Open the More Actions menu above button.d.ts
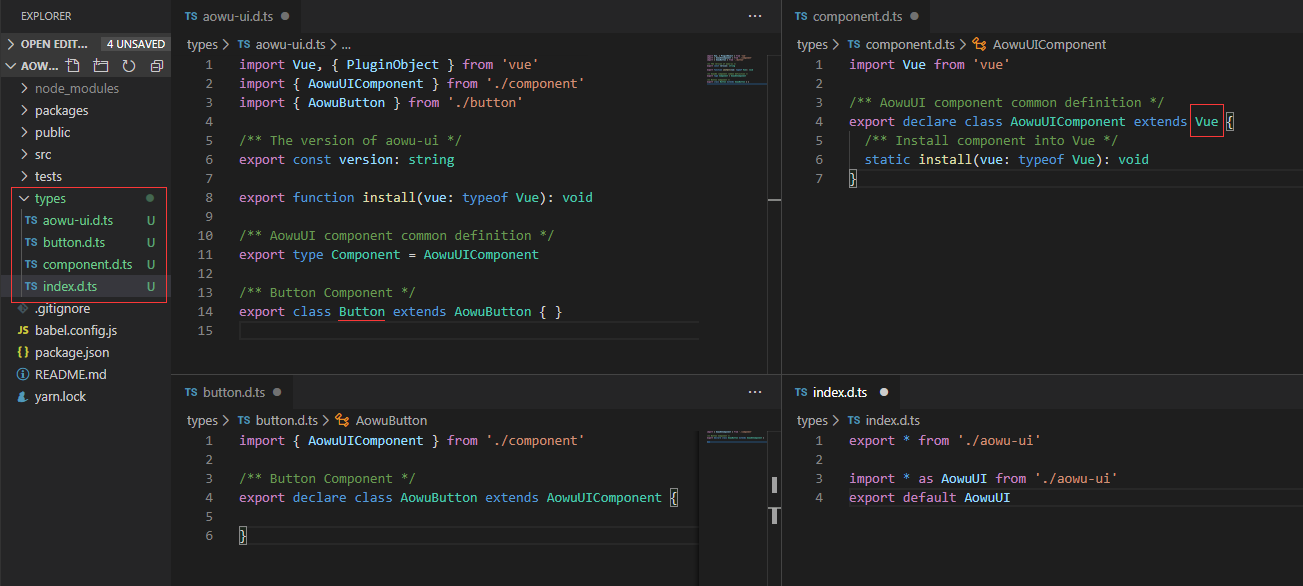Image resolution: width=1303 pixels, height=586 pixels. [x=755, y=392]
